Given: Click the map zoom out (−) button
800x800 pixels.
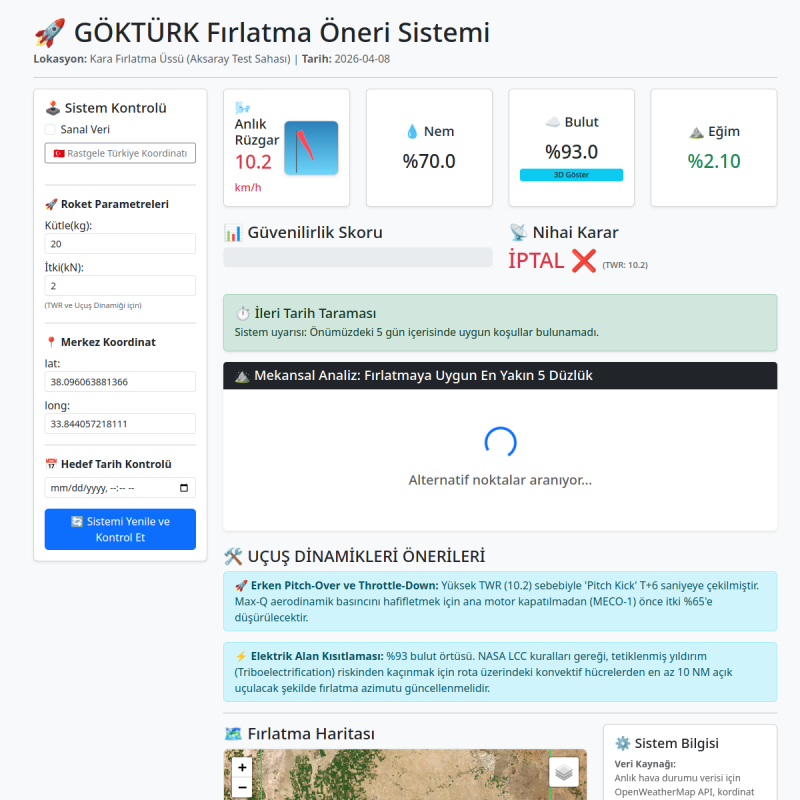Looking at the screenshot, I should (242, 789).
